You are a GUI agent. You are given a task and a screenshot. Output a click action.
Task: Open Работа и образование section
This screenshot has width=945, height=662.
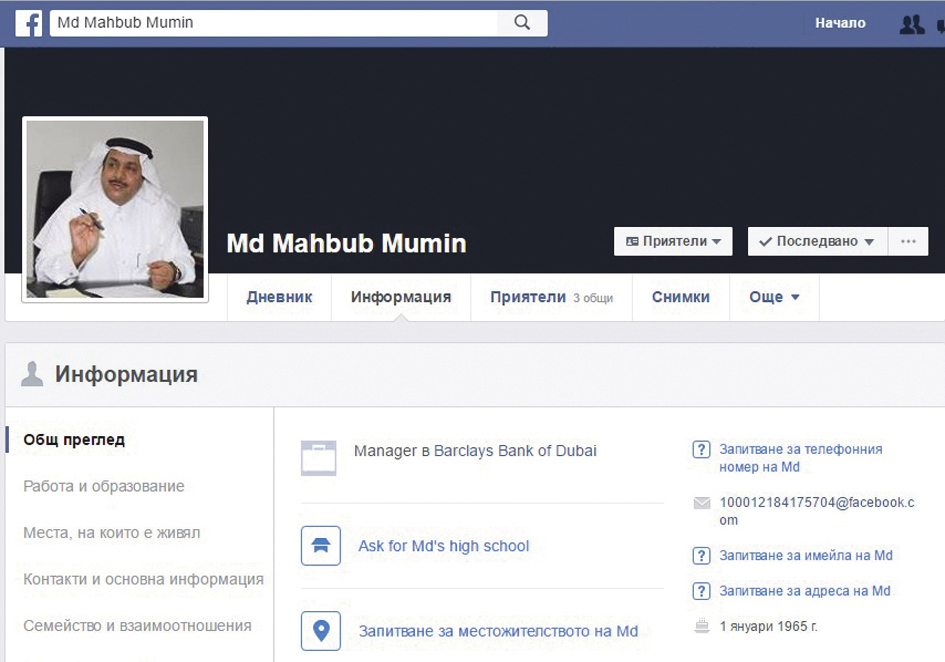pyautogui.click(x=104, y=486)
